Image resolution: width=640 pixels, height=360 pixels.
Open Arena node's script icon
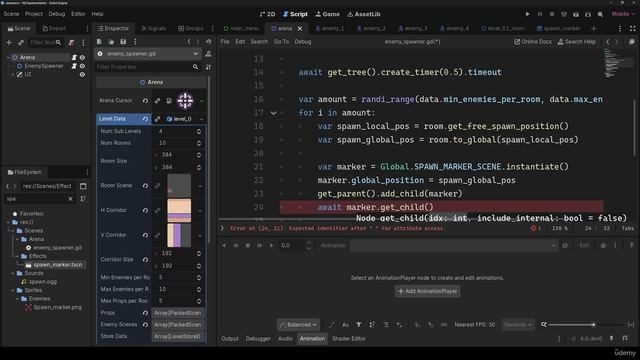coord(74,58)
